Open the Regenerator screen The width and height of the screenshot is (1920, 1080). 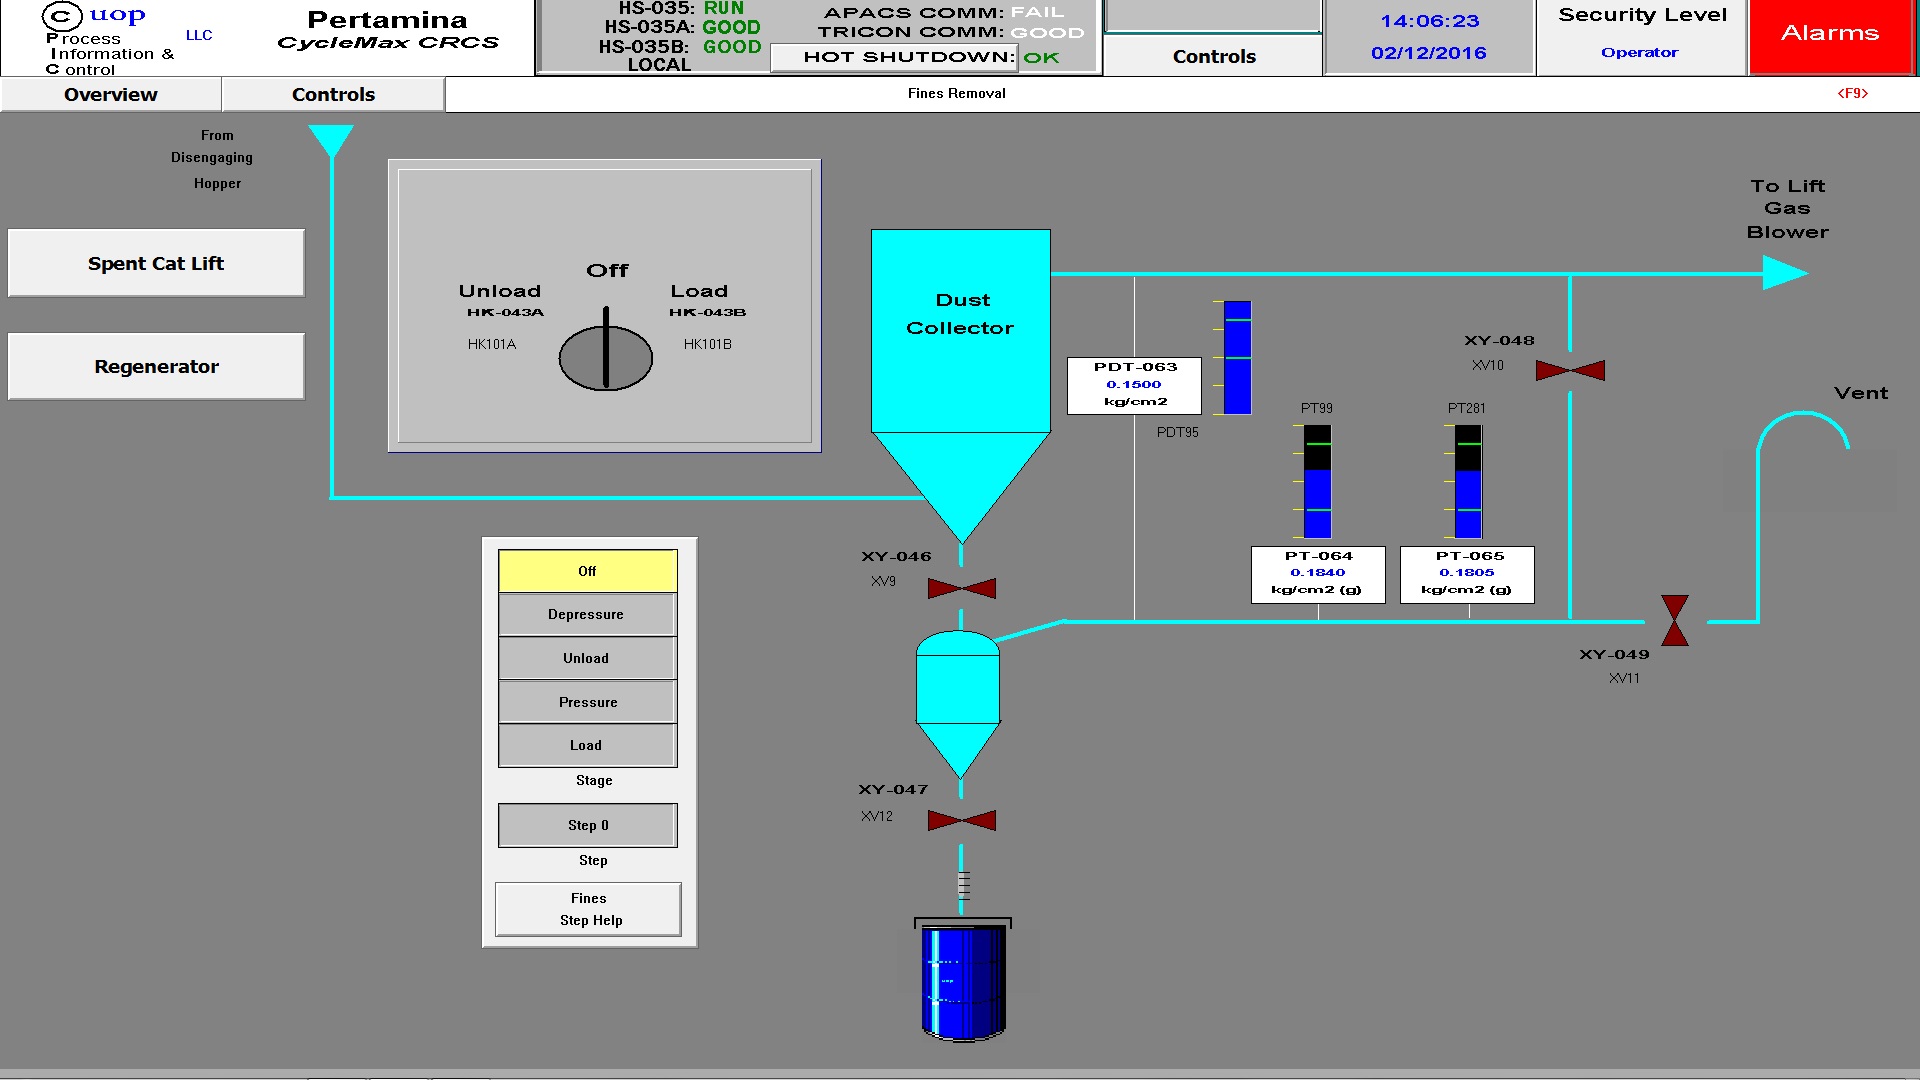(x=156, y=366)
